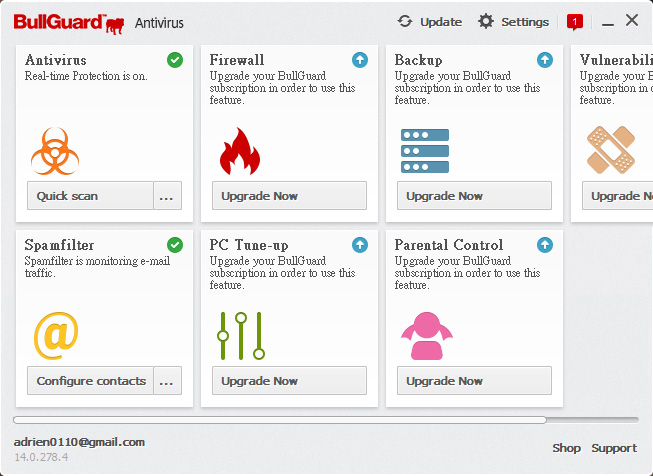Click the PC Tune-up card title

(x=249, y=245)
